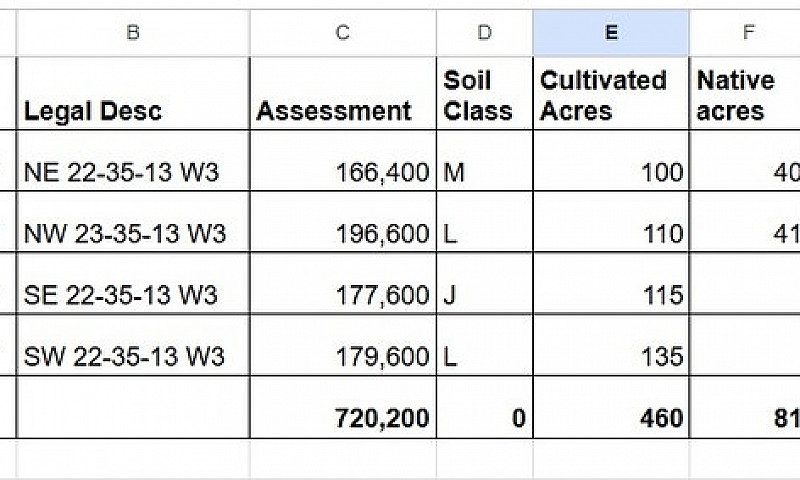The width and height of the screenshot is (800, 480).
Task: Select assessment total 720,200
Action: [343, 407]
